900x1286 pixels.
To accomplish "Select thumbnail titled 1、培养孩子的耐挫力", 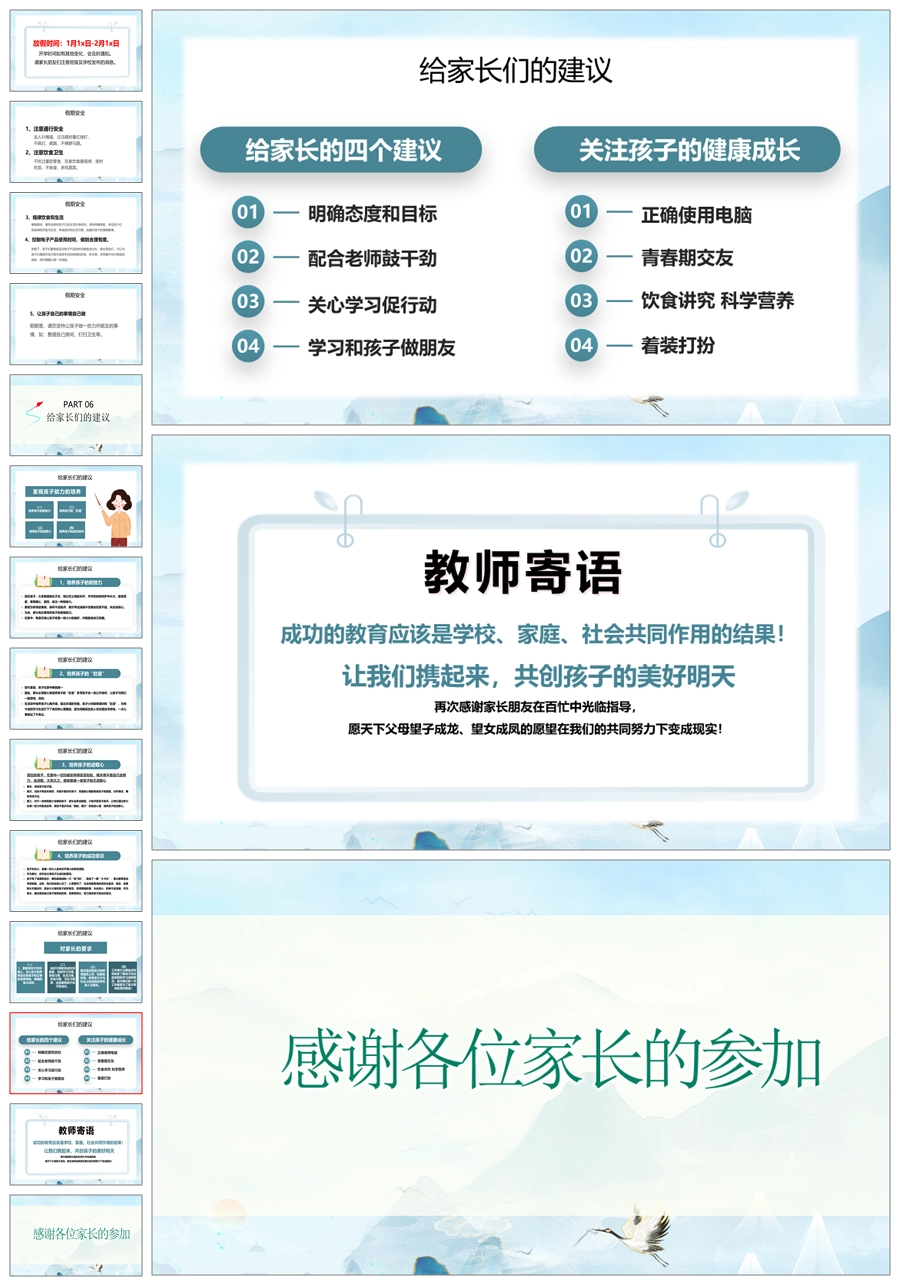I will 76,597.
